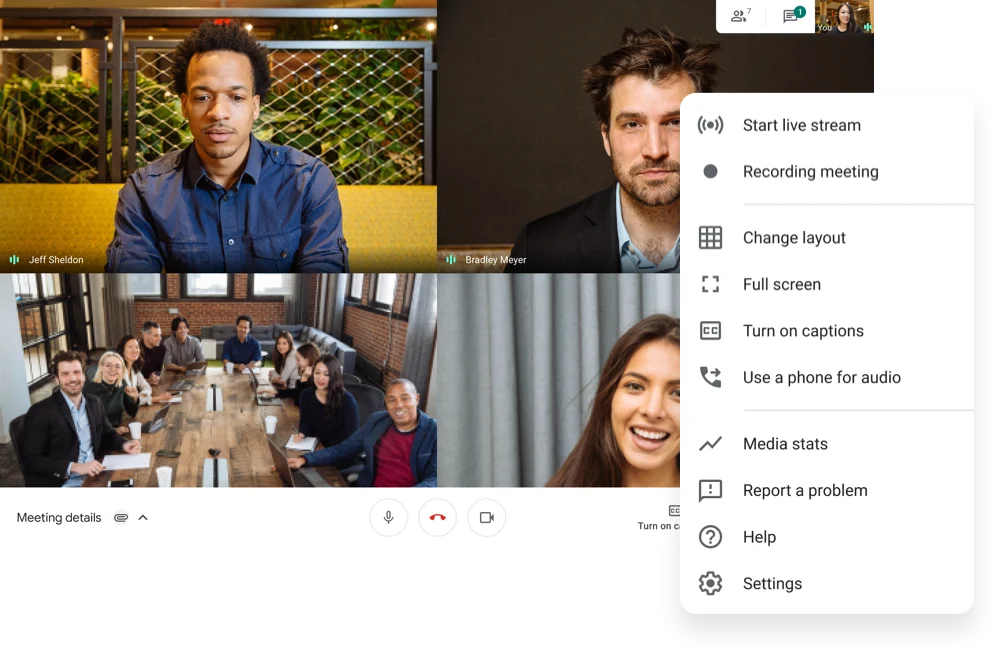Click the Jeff Sheldon name label
Screen dimensions: 998x654
point(56,260)
